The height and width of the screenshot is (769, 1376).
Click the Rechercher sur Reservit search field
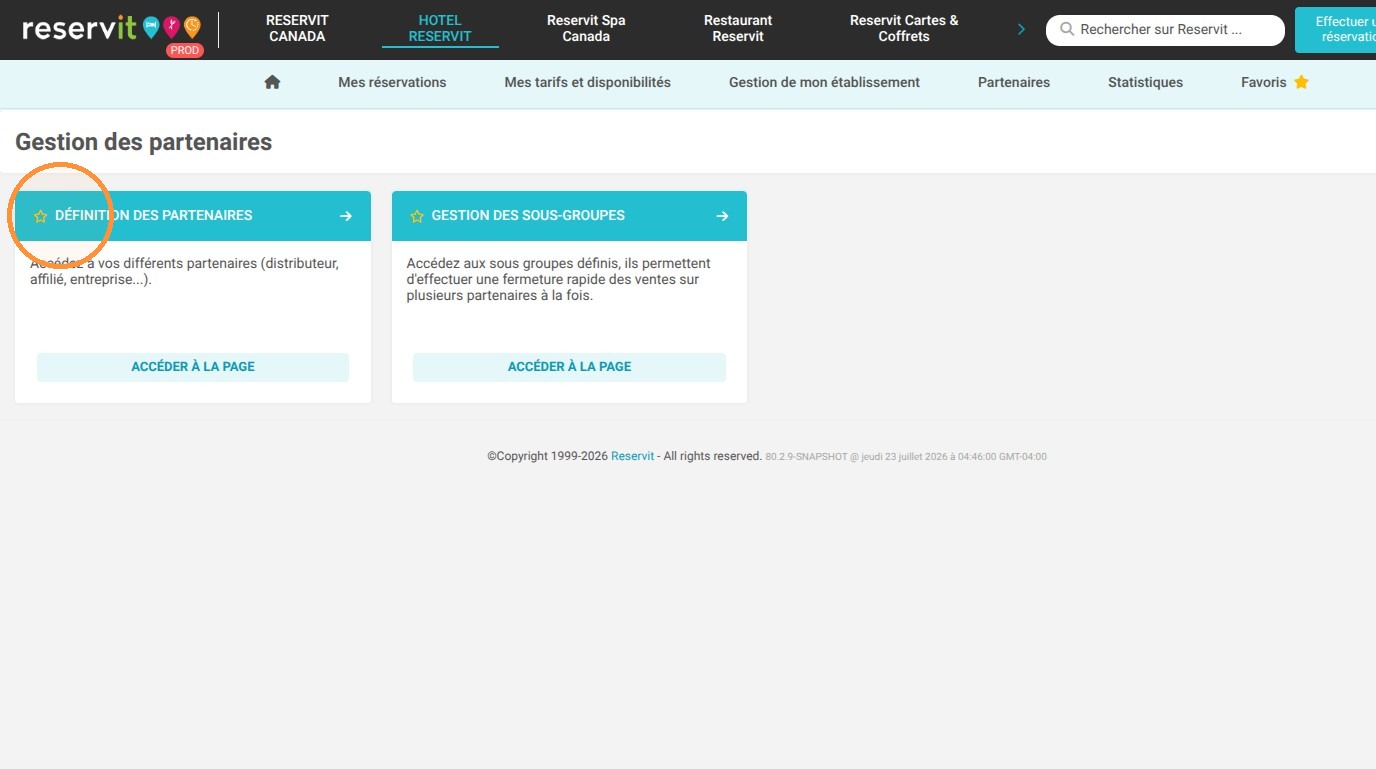1165,30
